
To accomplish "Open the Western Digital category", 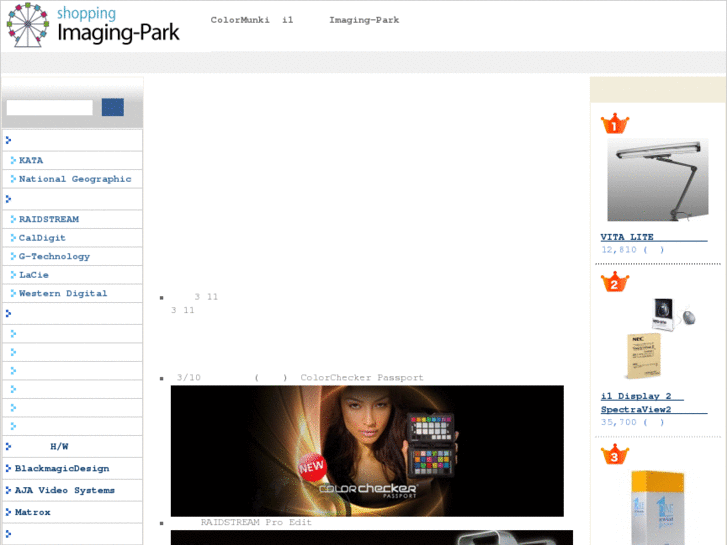I will (63, 293).
